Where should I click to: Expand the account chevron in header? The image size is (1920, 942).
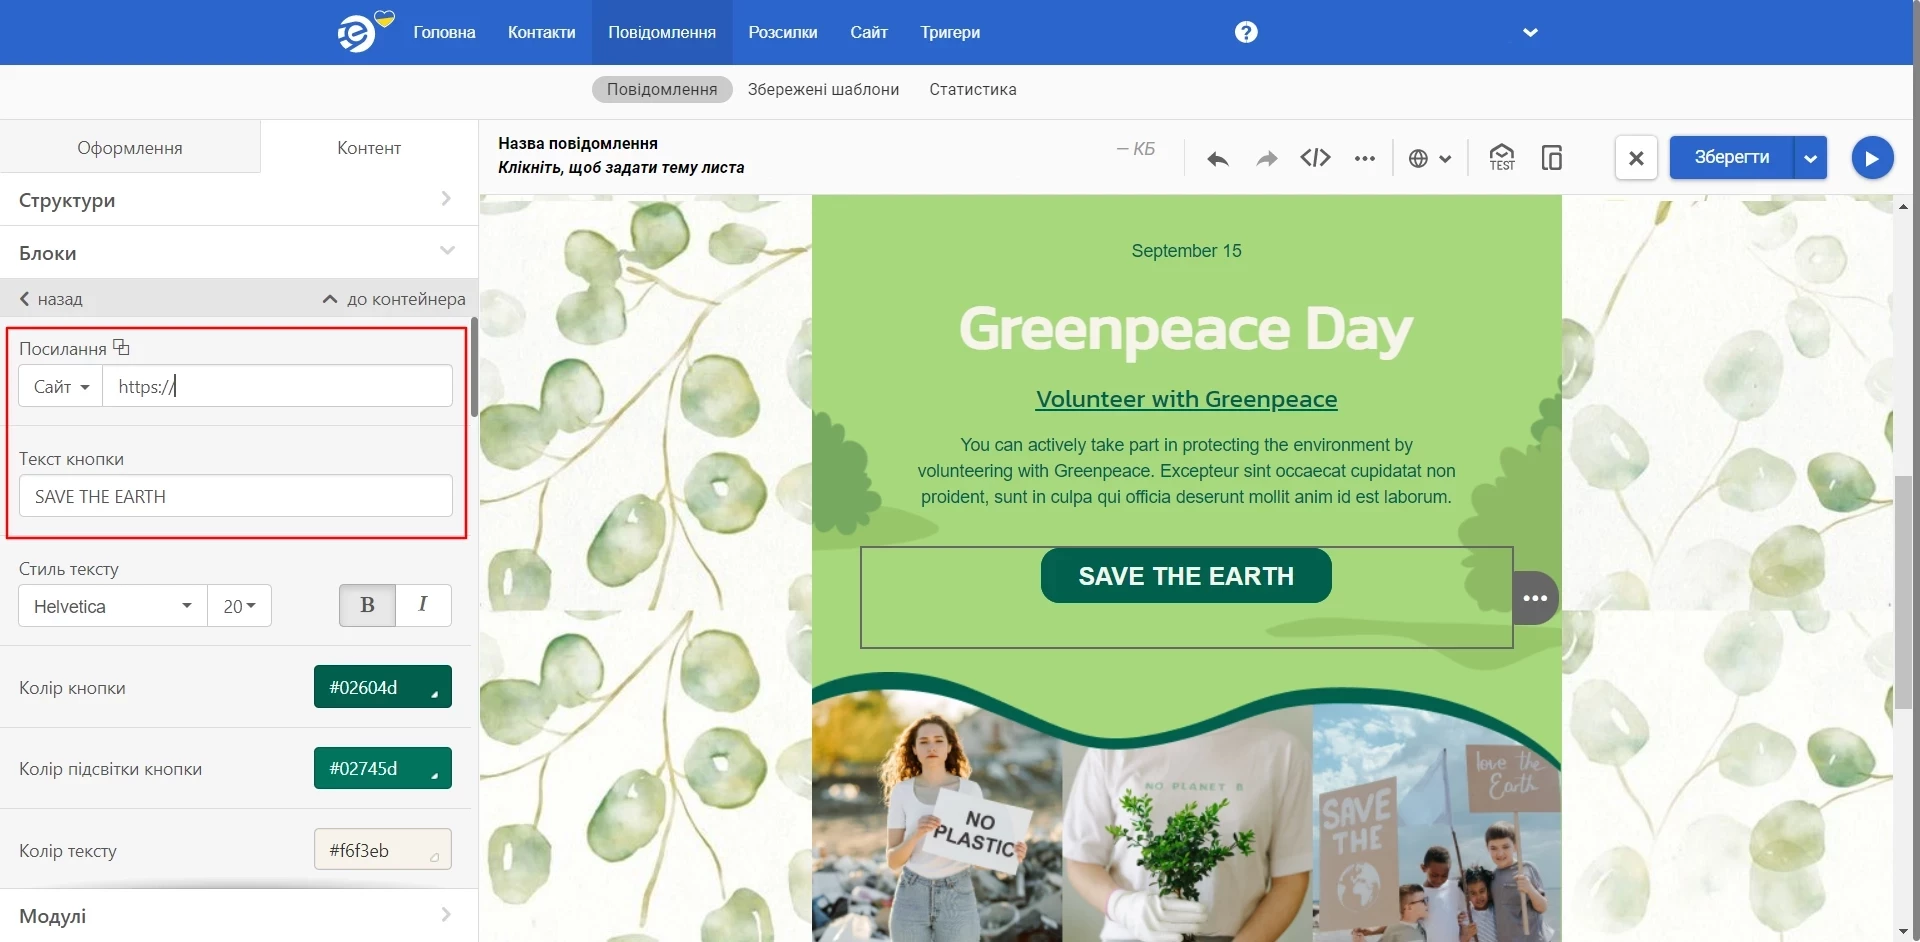click(1530, 33)
